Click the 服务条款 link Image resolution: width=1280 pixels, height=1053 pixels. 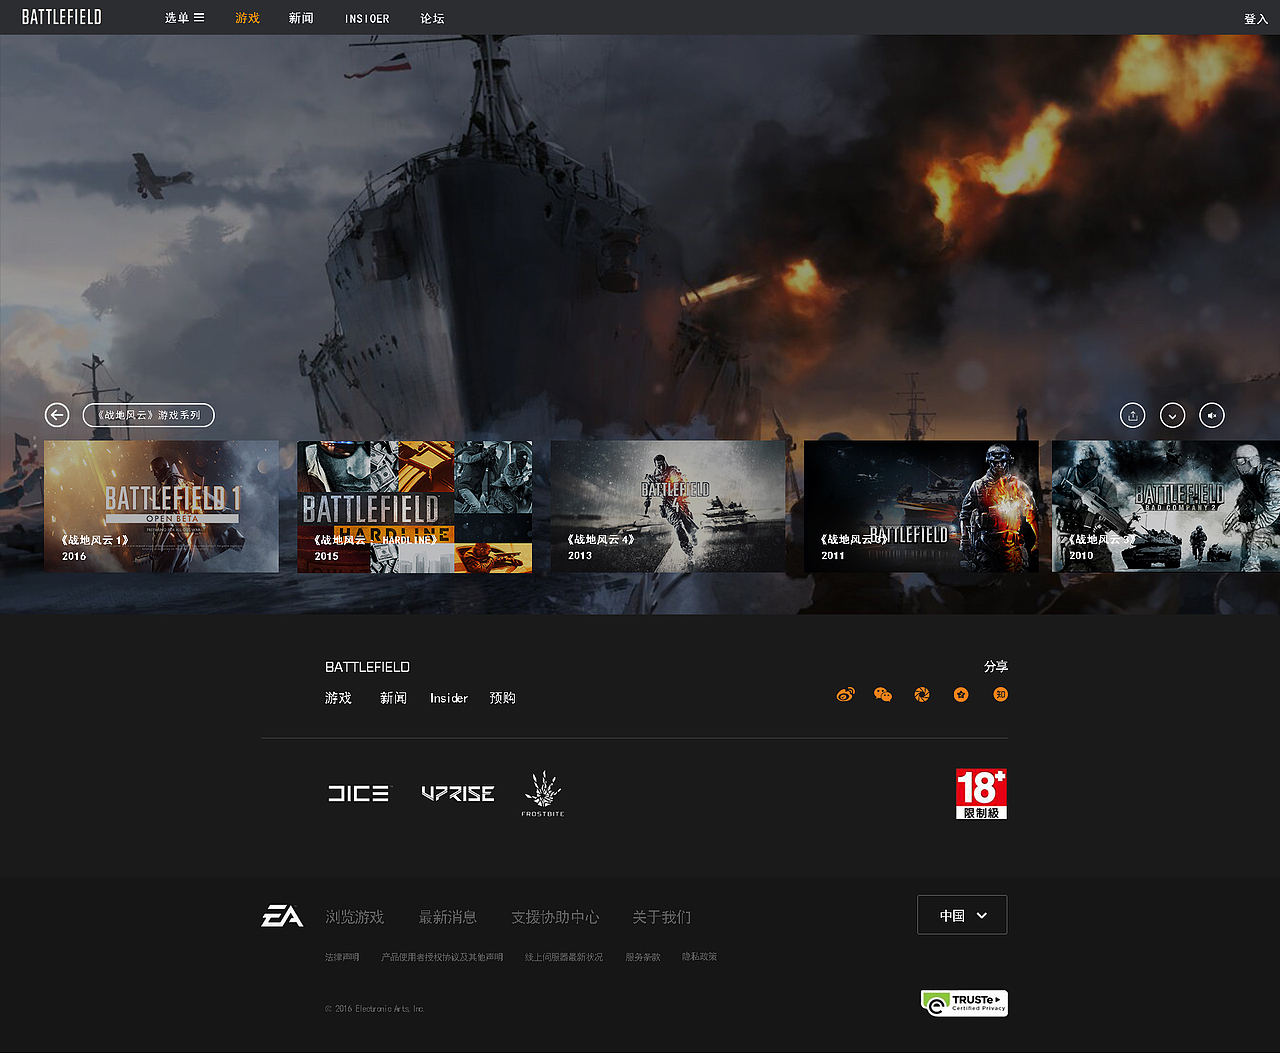tap(643, 957)
